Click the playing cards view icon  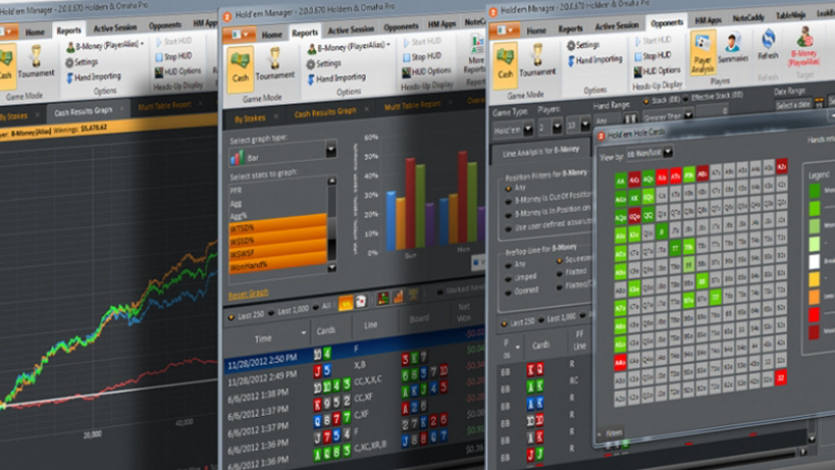pos(361,302)
